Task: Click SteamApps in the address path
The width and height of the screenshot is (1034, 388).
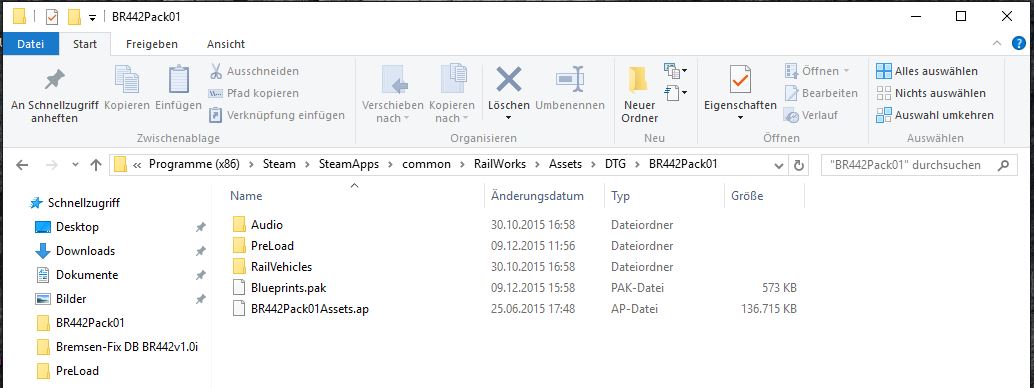Action: click(x=350, y=164)
